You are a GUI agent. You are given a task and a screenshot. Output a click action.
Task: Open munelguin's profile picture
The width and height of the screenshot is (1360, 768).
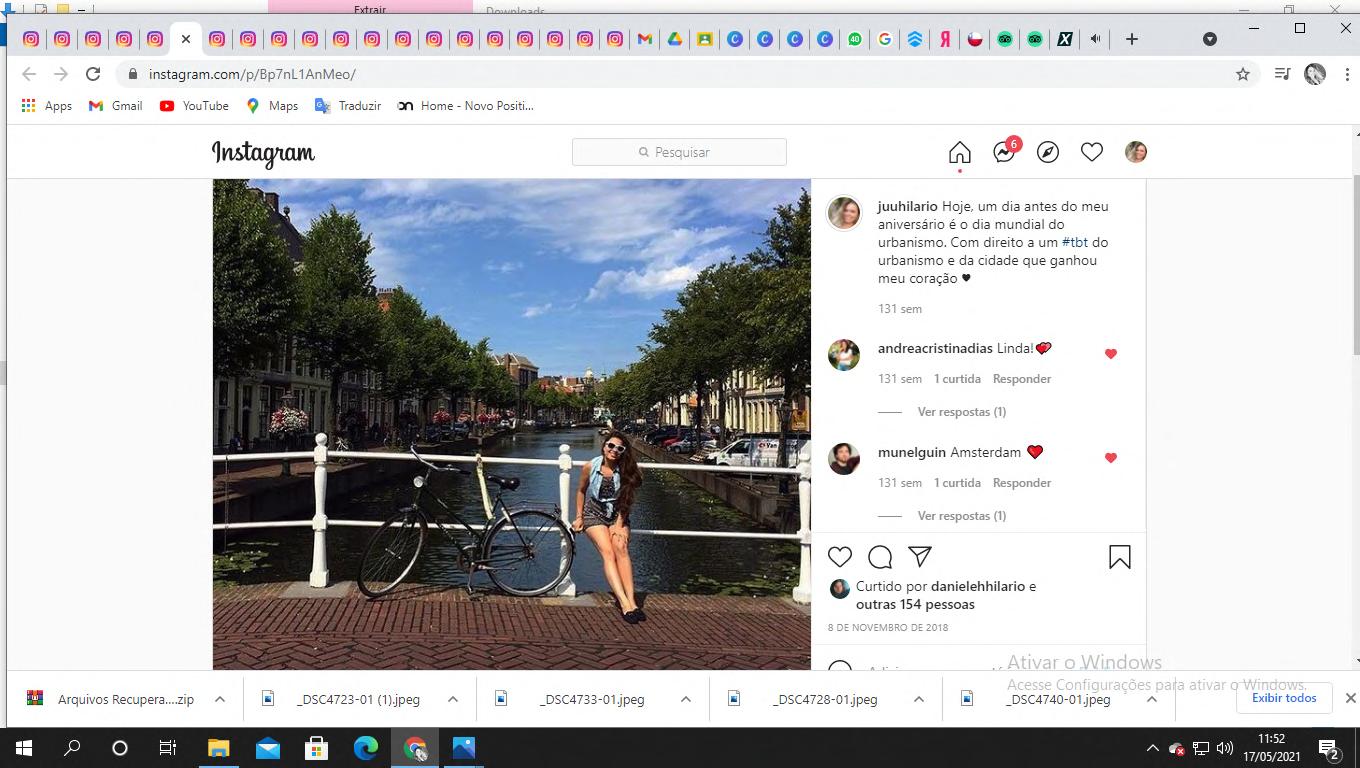click(x=844, y=459)
